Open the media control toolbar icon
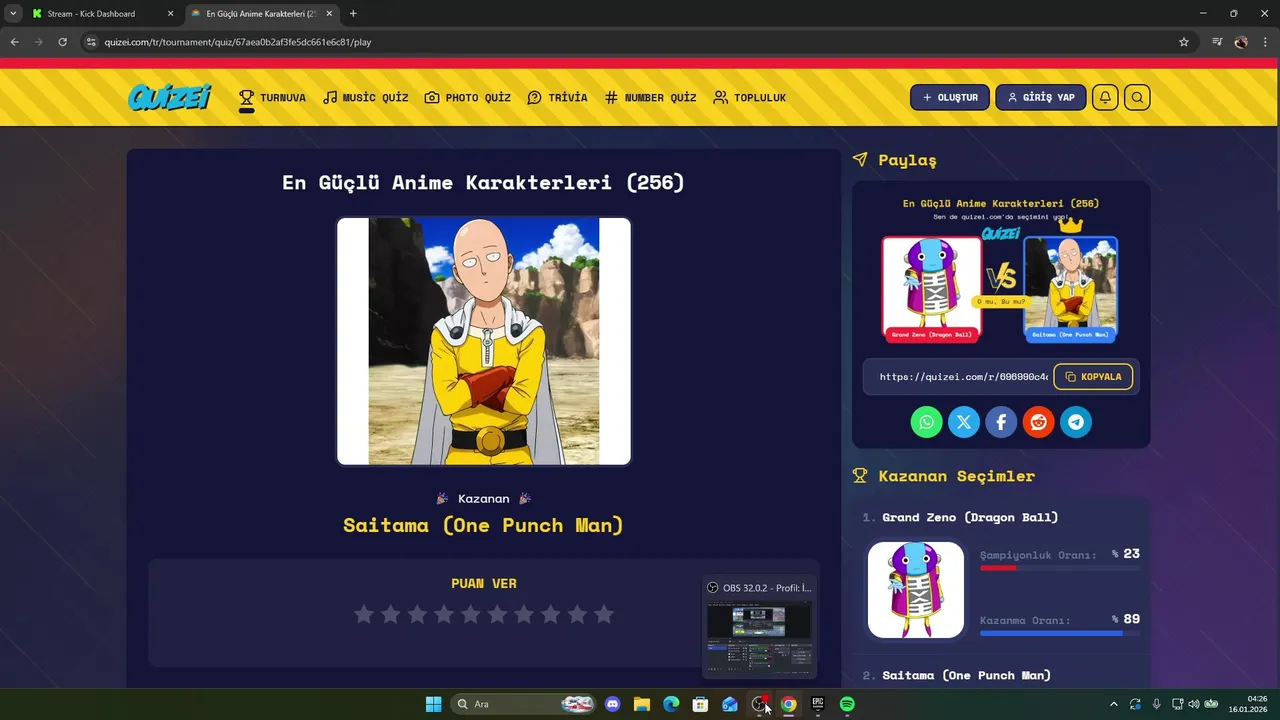 [x=1217, y=42]
